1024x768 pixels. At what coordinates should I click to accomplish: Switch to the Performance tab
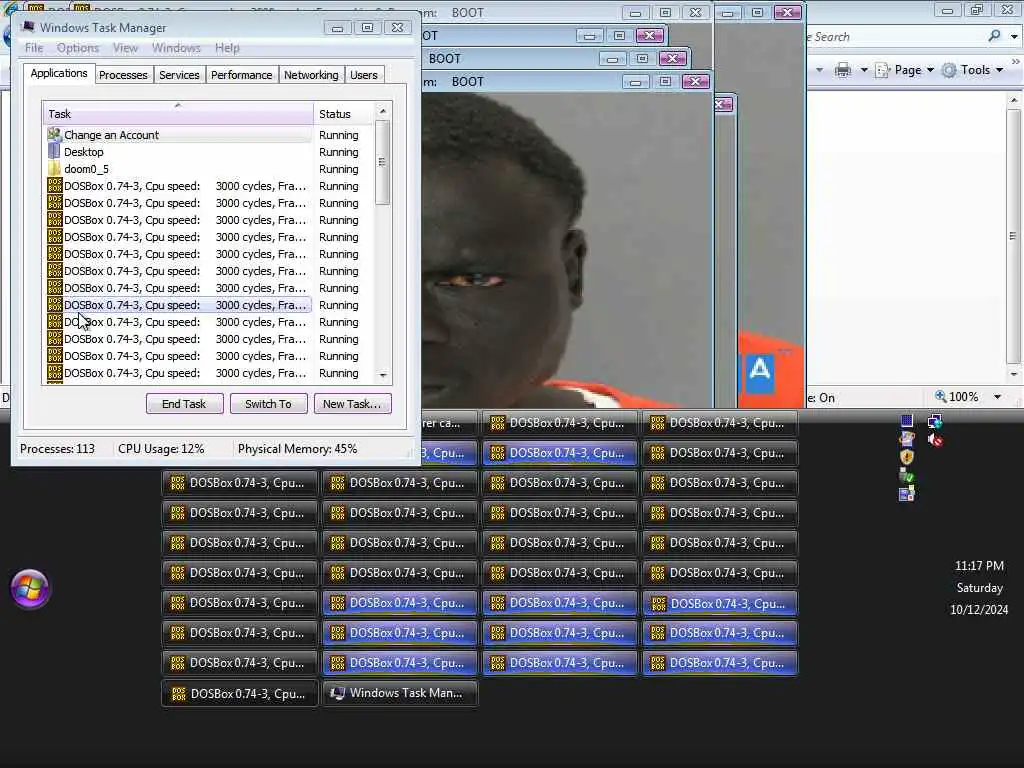[241, 75]
